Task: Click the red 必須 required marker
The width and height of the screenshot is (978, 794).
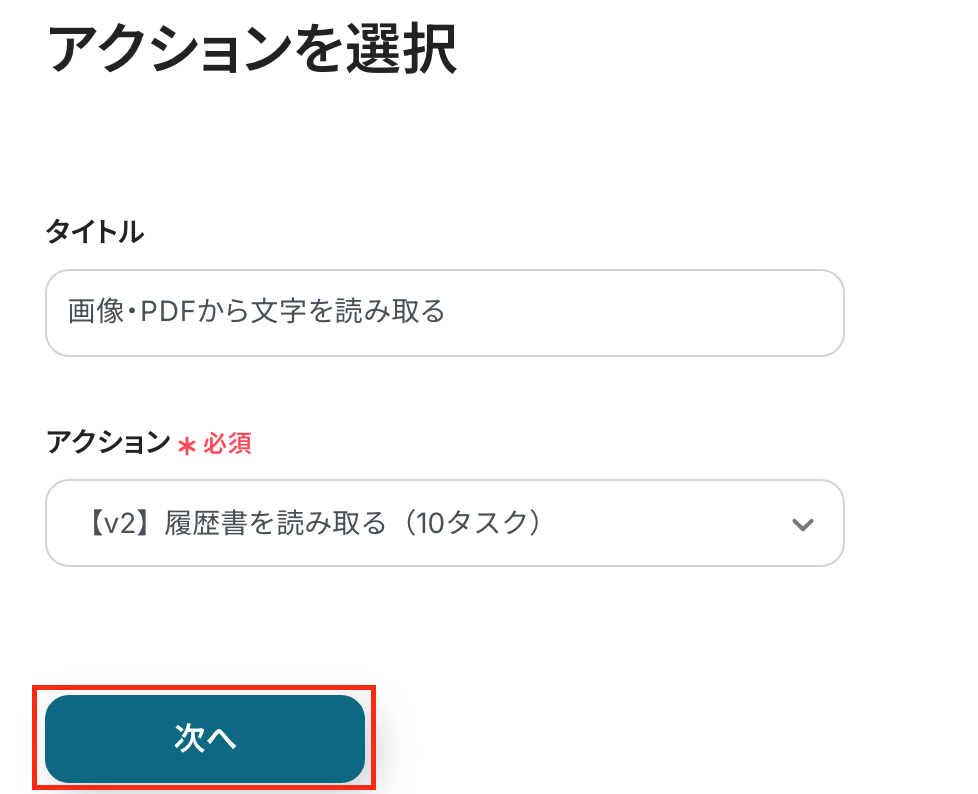Action: pos(227,443)
